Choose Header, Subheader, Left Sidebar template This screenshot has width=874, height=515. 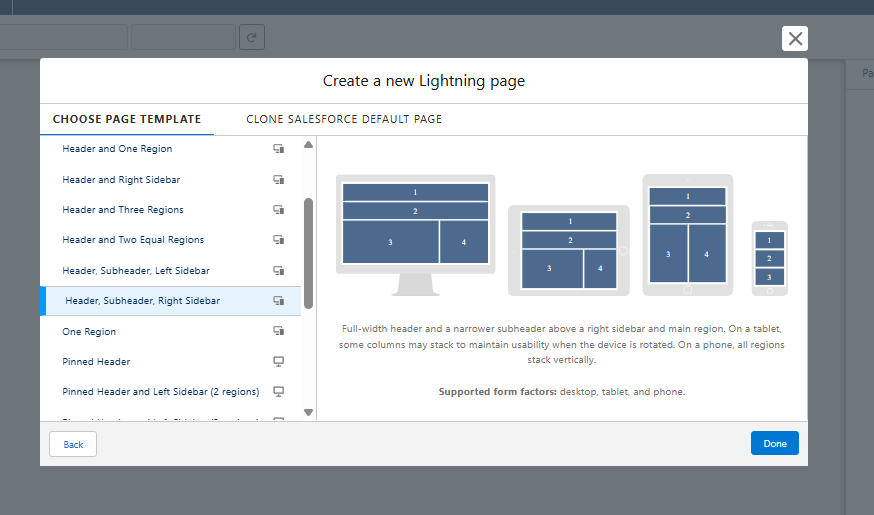136,271
